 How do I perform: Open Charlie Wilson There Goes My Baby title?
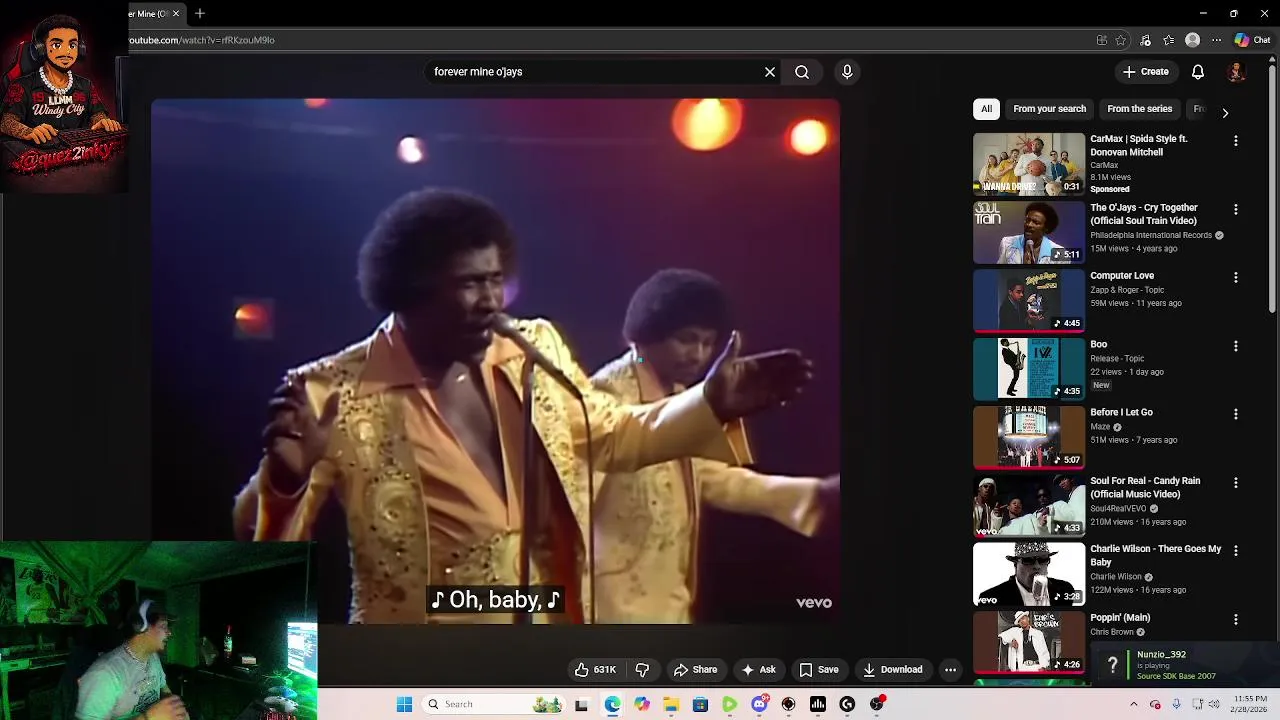[1155, 555]
